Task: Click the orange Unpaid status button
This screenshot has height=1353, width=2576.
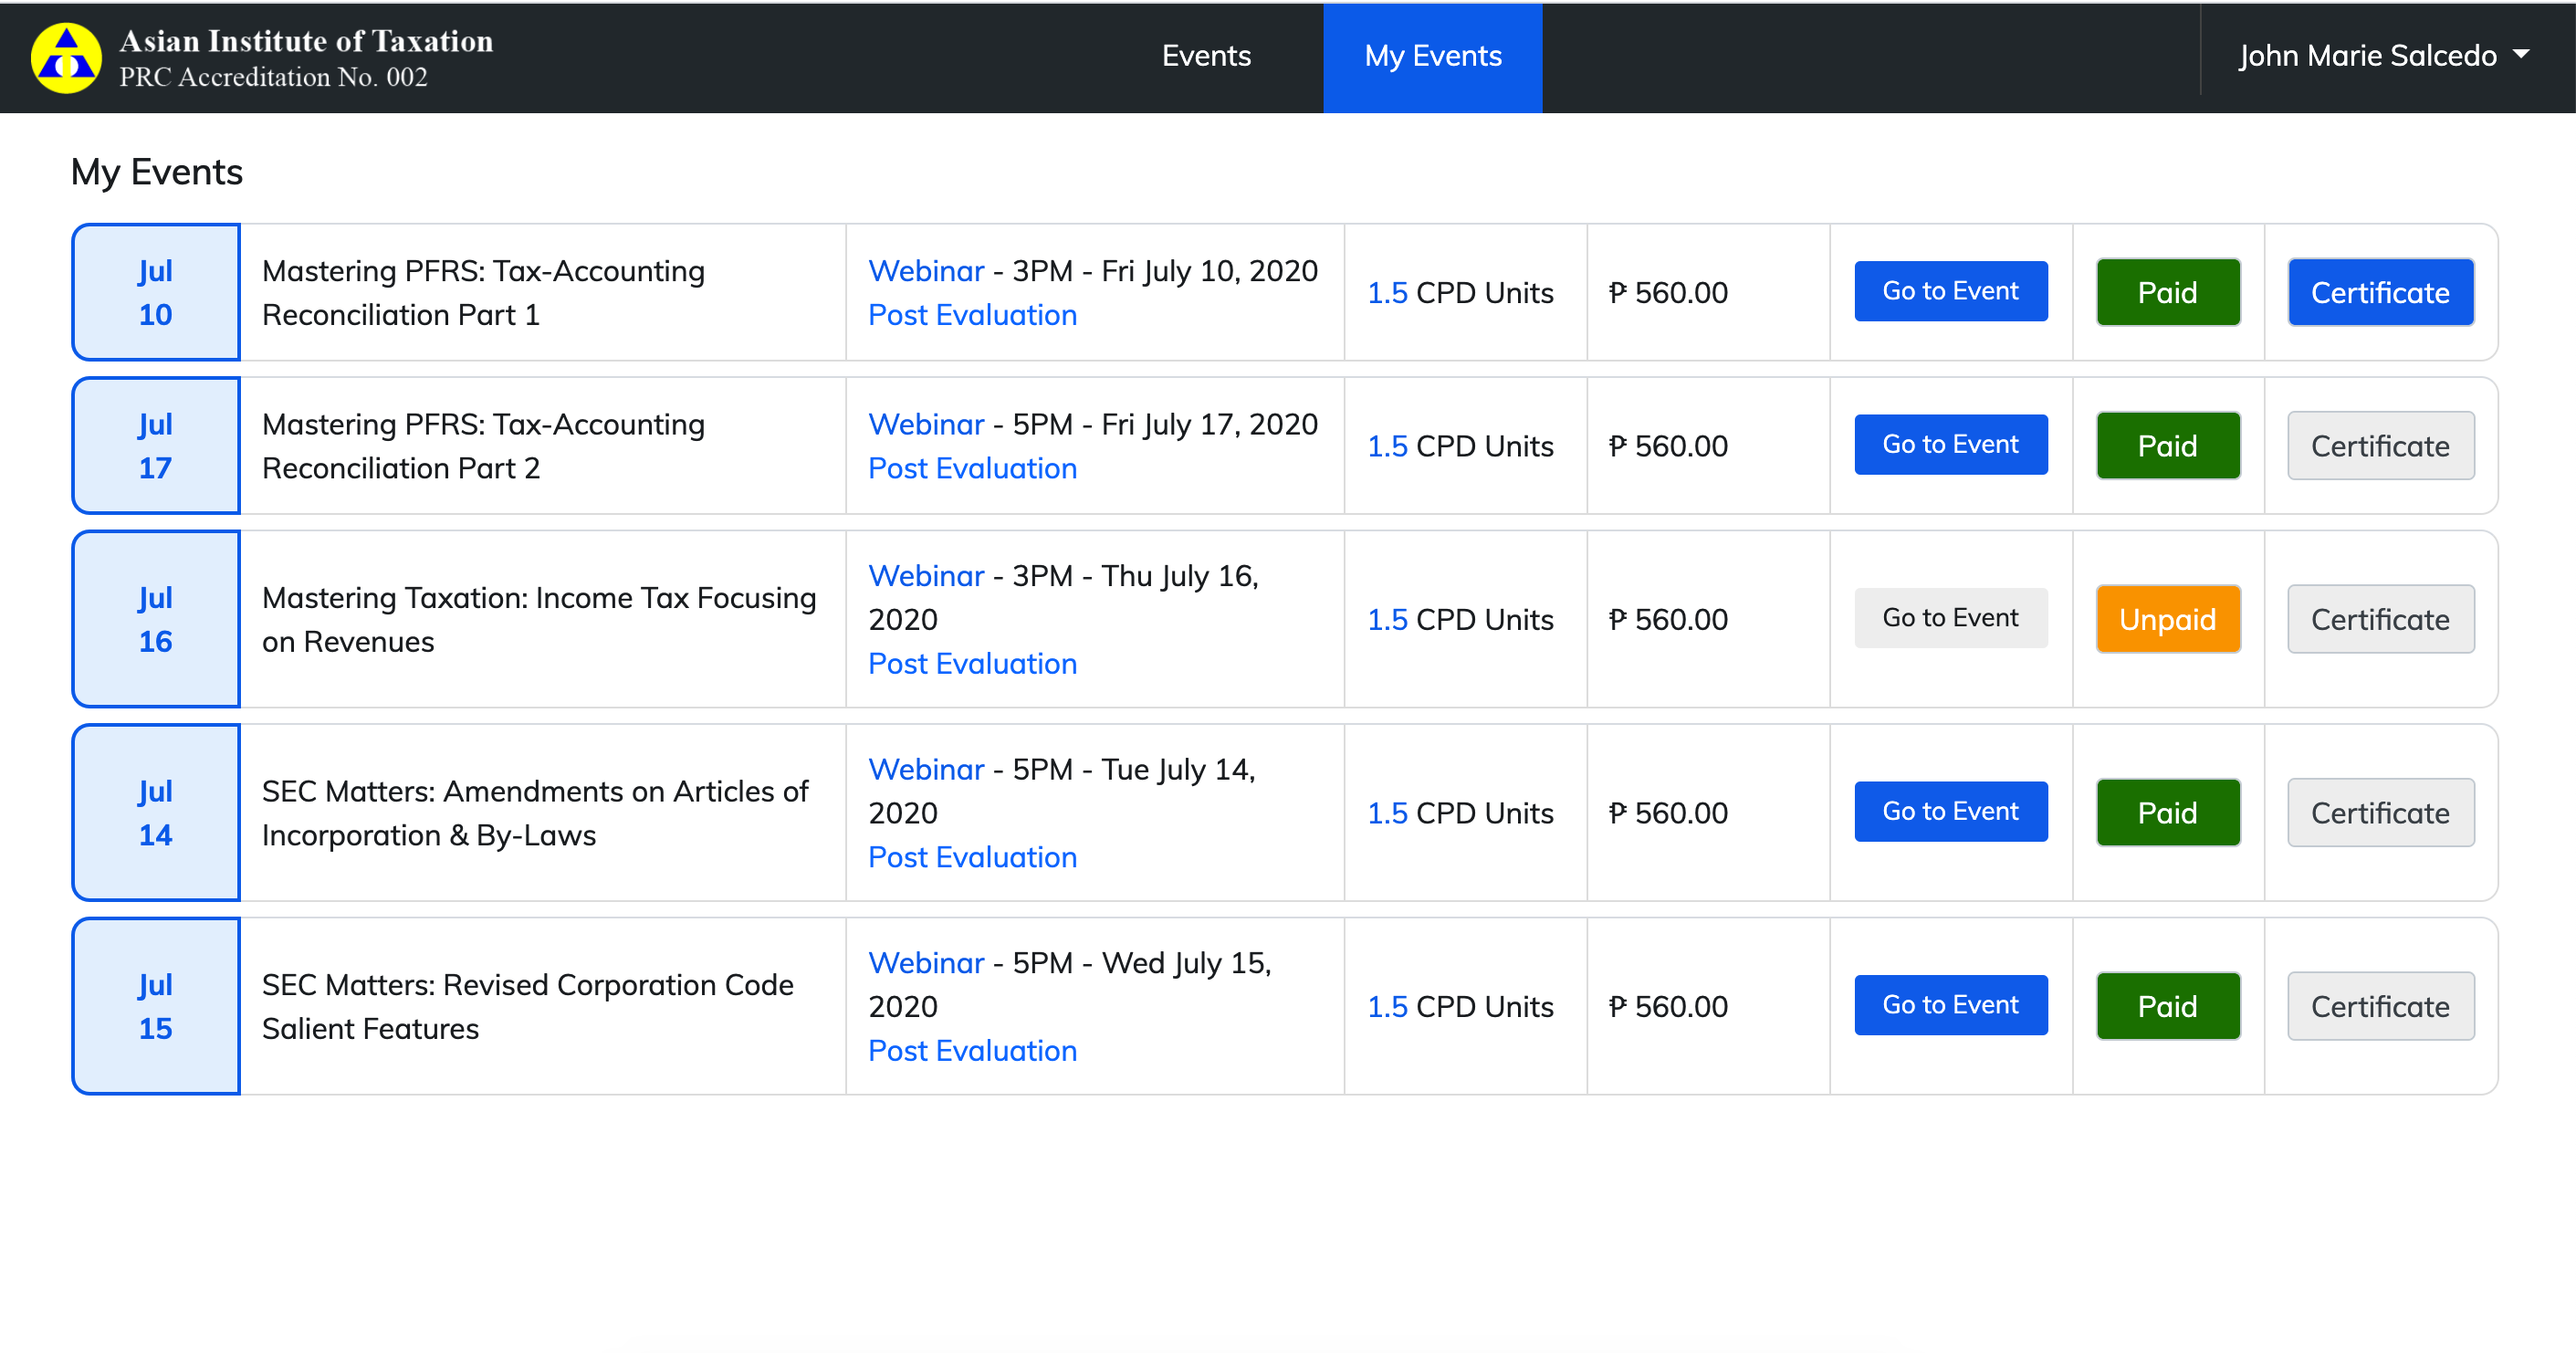Action: pyautogui.click(x=2167, y=619)
